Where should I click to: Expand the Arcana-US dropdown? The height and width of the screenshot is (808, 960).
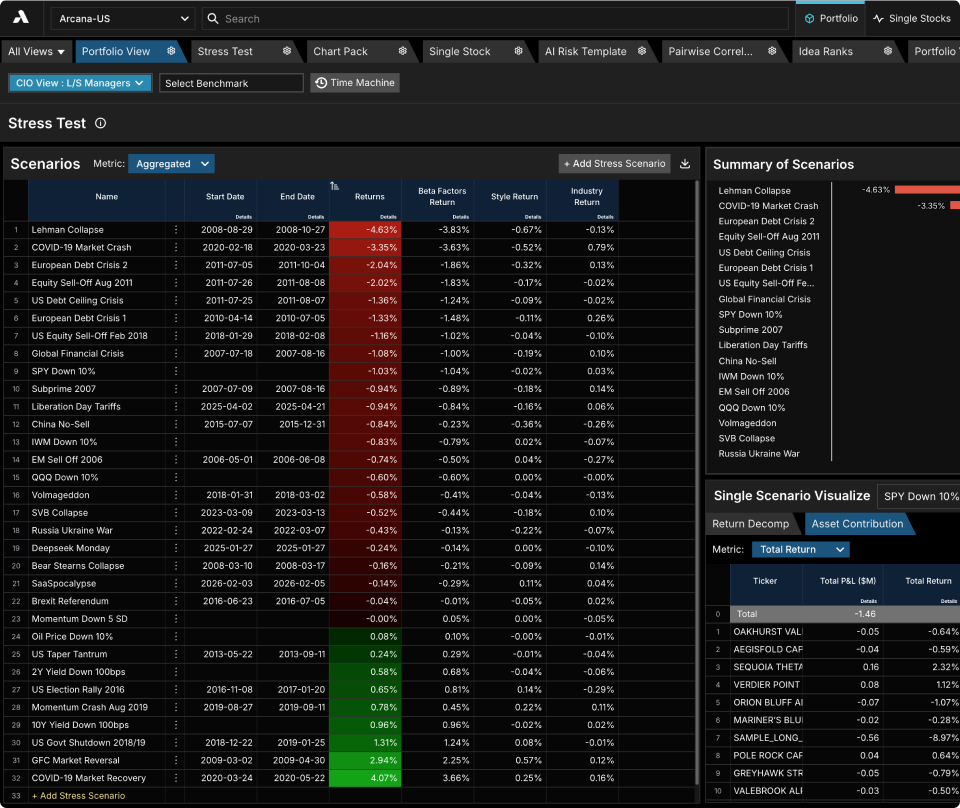tap(122, 18)
